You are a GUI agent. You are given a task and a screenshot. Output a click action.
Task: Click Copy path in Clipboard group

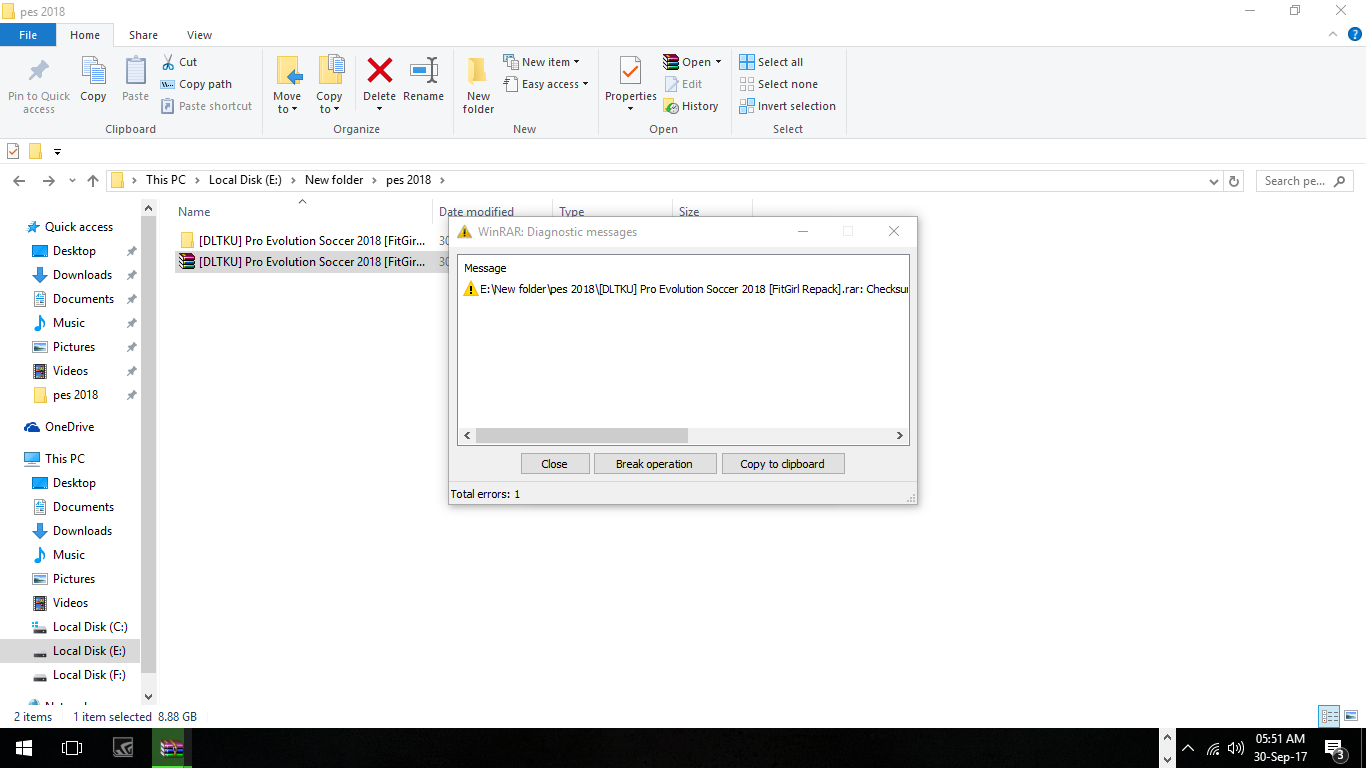pos(196,84)
